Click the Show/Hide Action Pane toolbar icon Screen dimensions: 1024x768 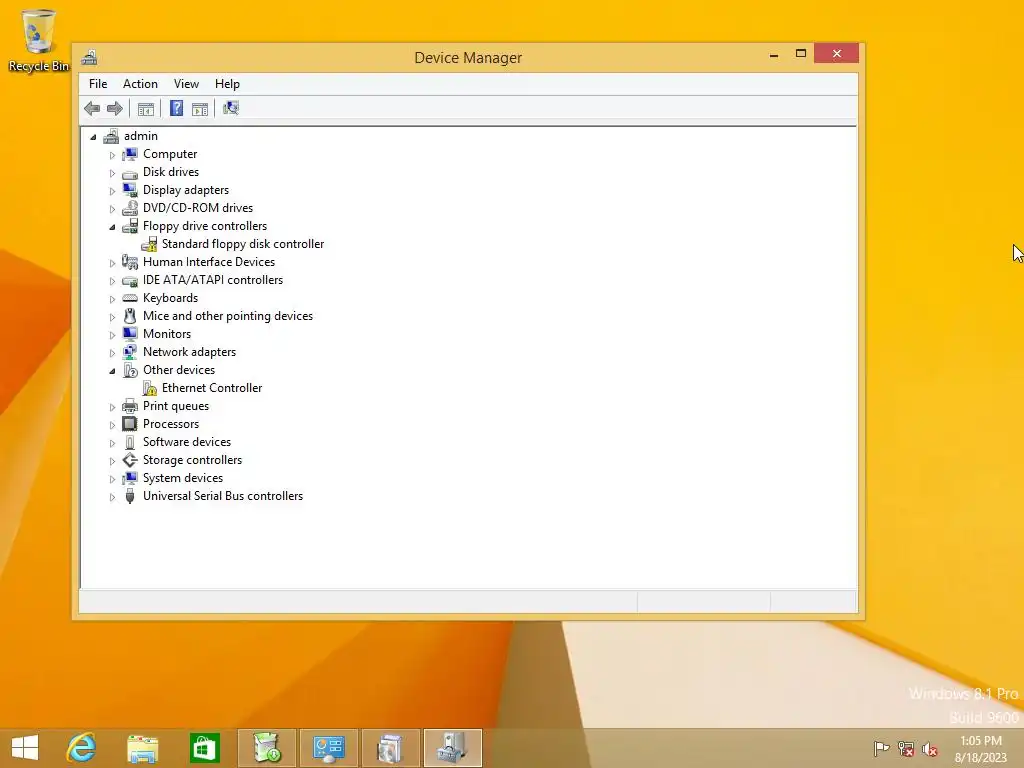point(200,108)
